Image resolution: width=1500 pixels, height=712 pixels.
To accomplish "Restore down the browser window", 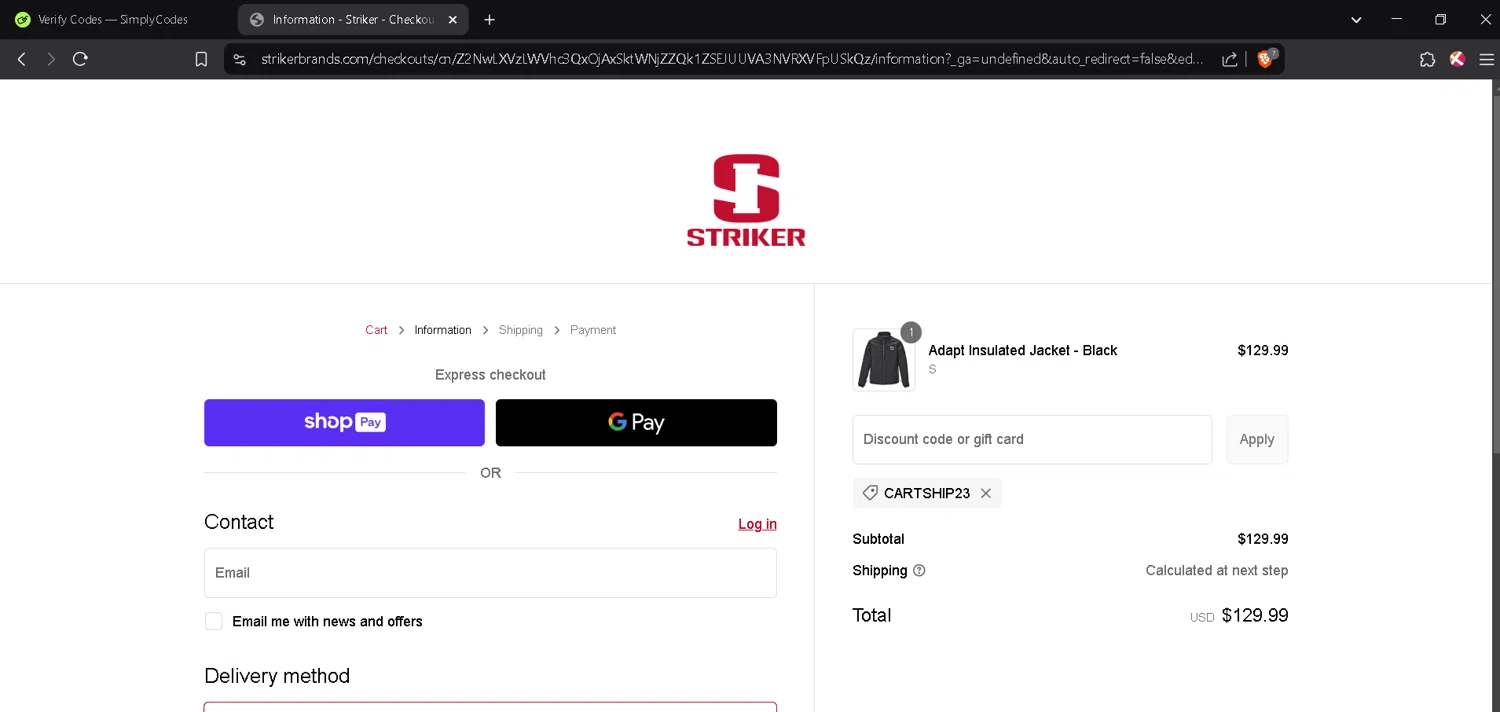I will click(1441, 20).
